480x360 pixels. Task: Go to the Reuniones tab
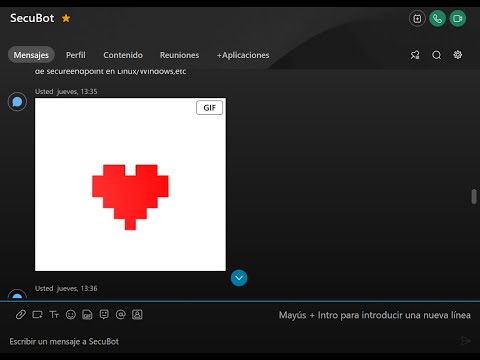(179, 55)
